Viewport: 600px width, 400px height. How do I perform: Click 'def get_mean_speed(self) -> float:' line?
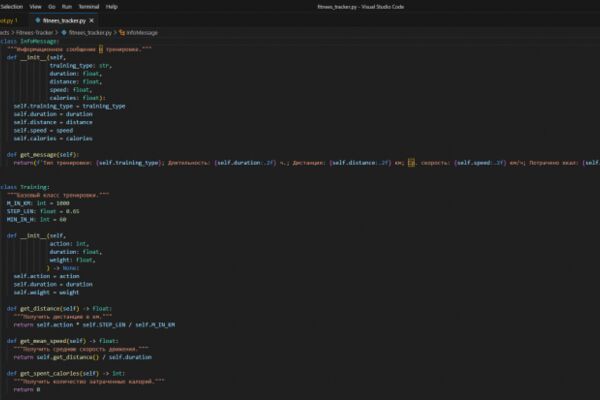coord(62,341)
